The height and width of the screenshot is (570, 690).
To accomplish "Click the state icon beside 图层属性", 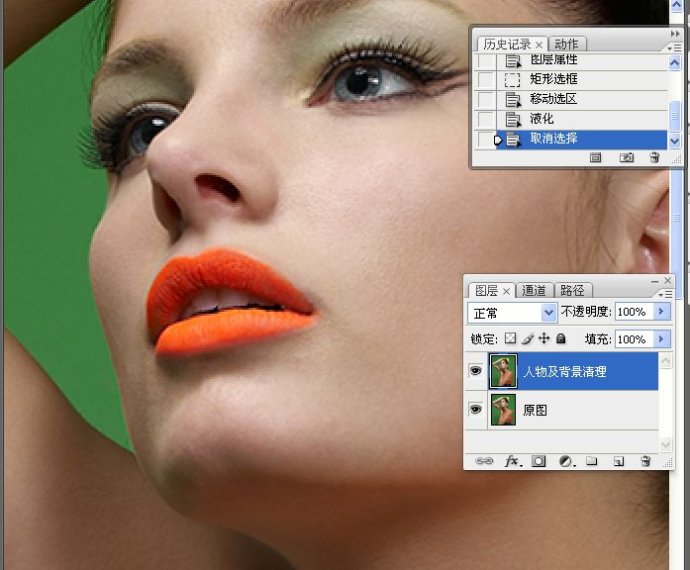I will 512,61.
